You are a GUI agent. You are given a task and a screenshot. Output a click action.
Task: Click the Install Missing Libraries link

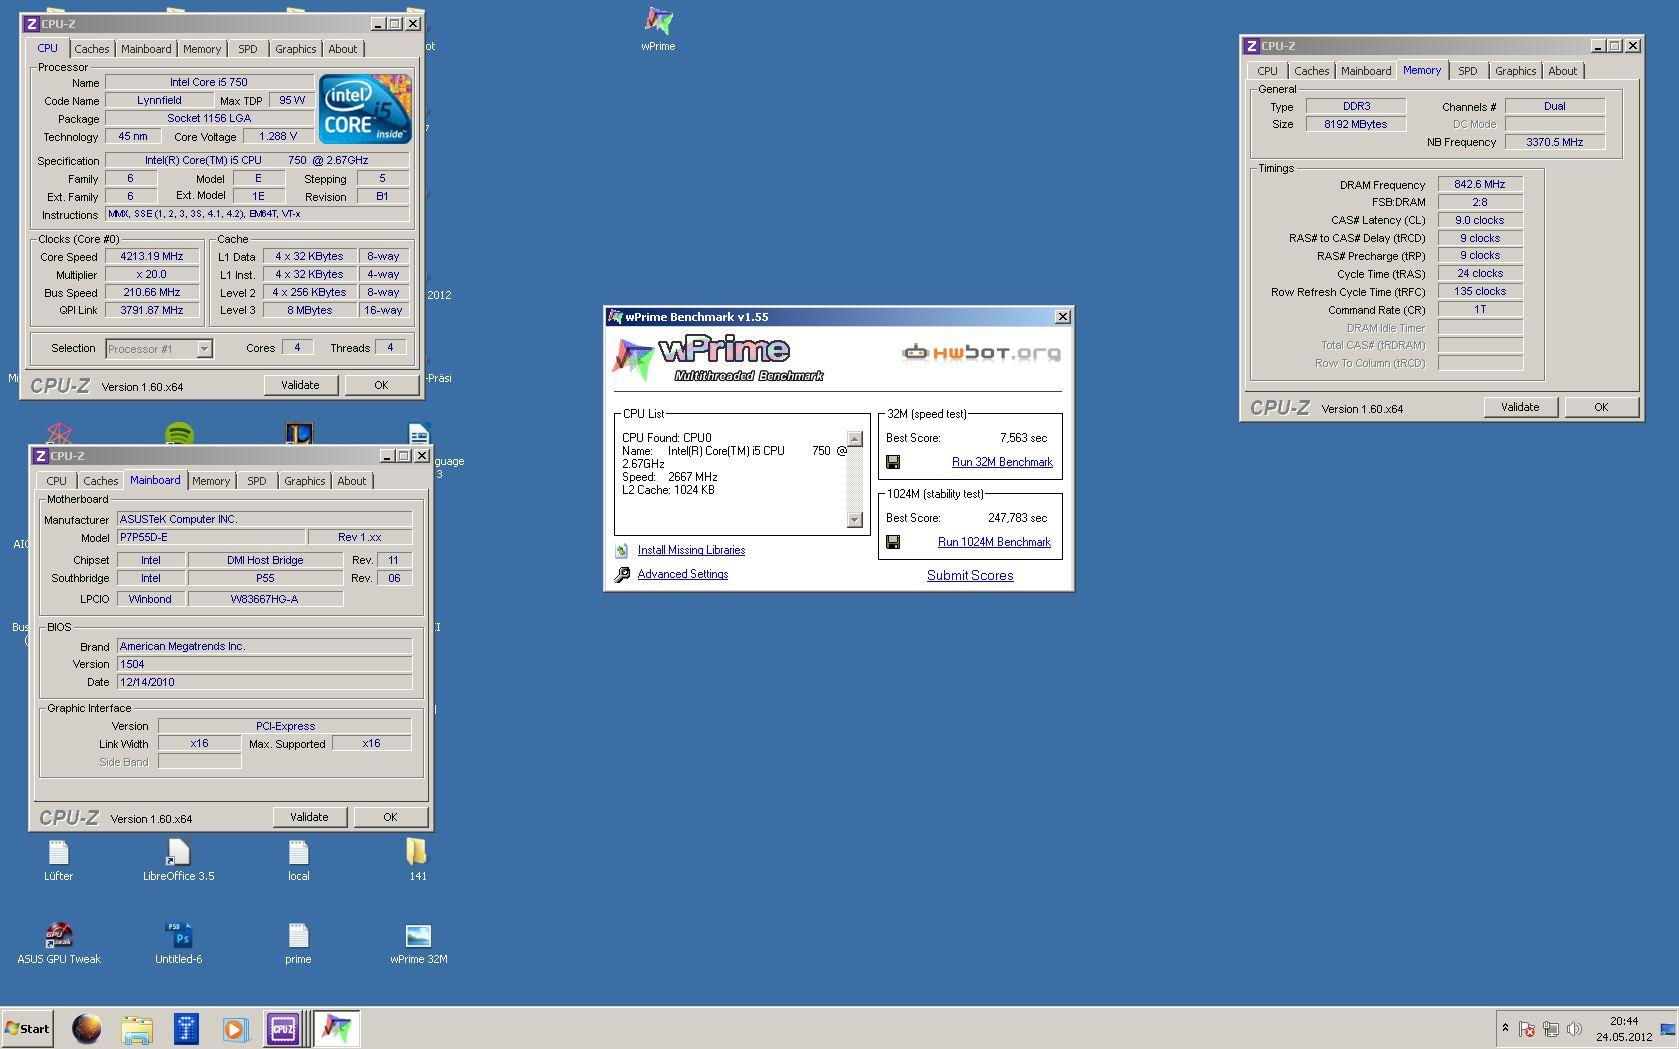[691, 550]
